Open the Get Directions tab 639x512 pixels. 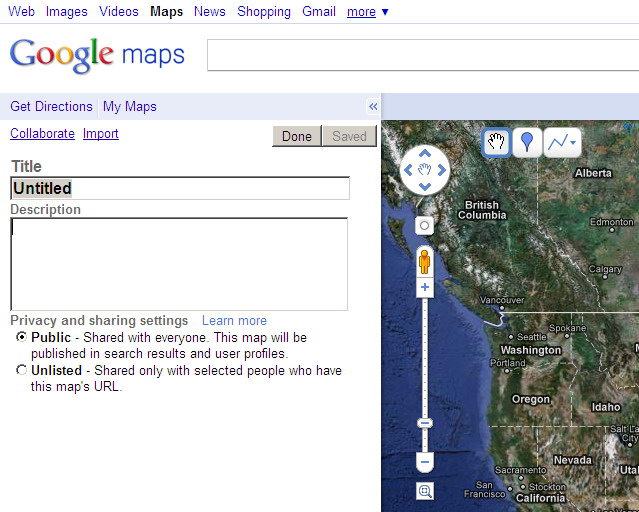pos(51,107)
